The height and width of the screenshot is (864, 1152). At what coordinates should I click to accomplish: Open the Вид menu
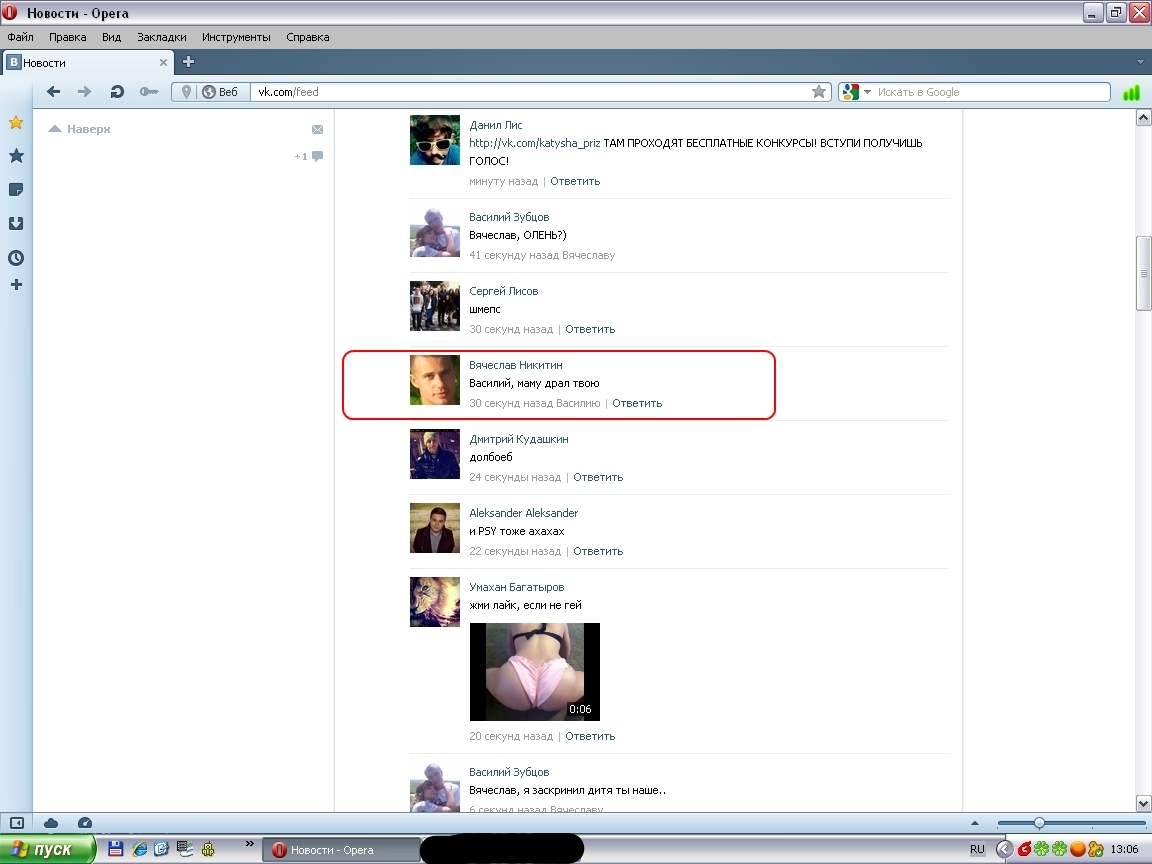point(112,37)
